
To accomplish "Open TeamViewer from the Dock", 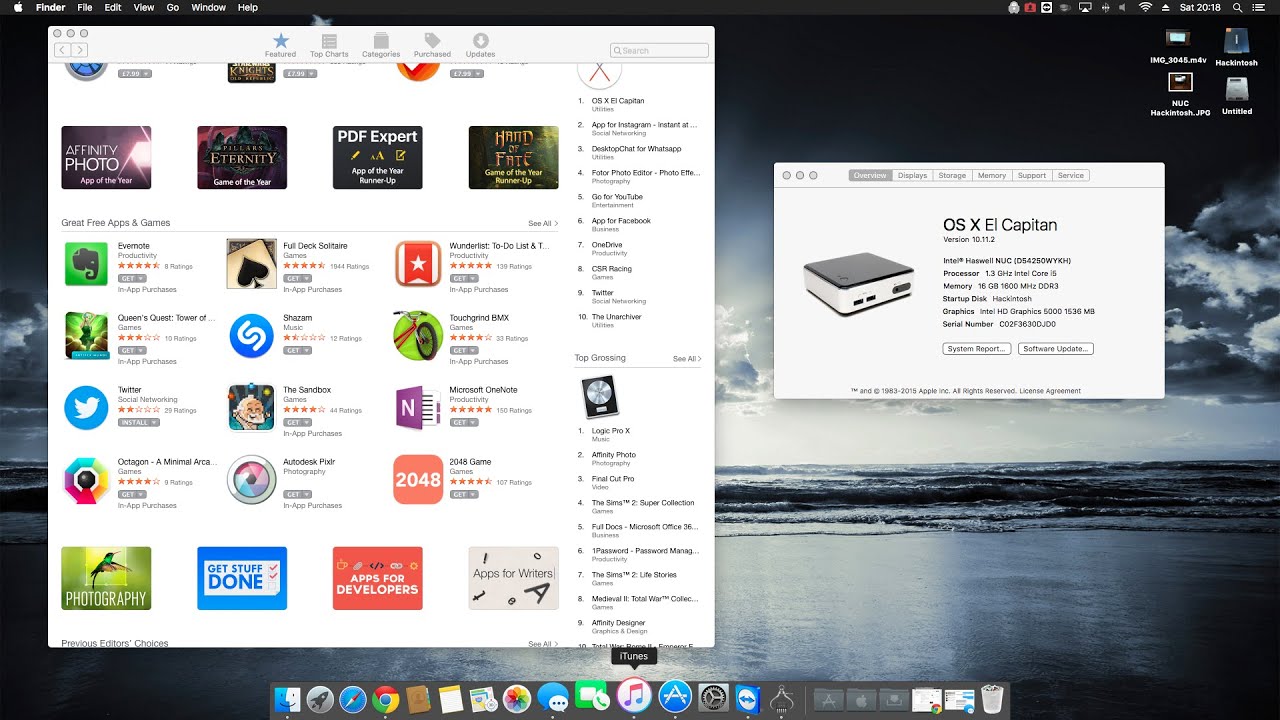I will (x=746, y=699).
